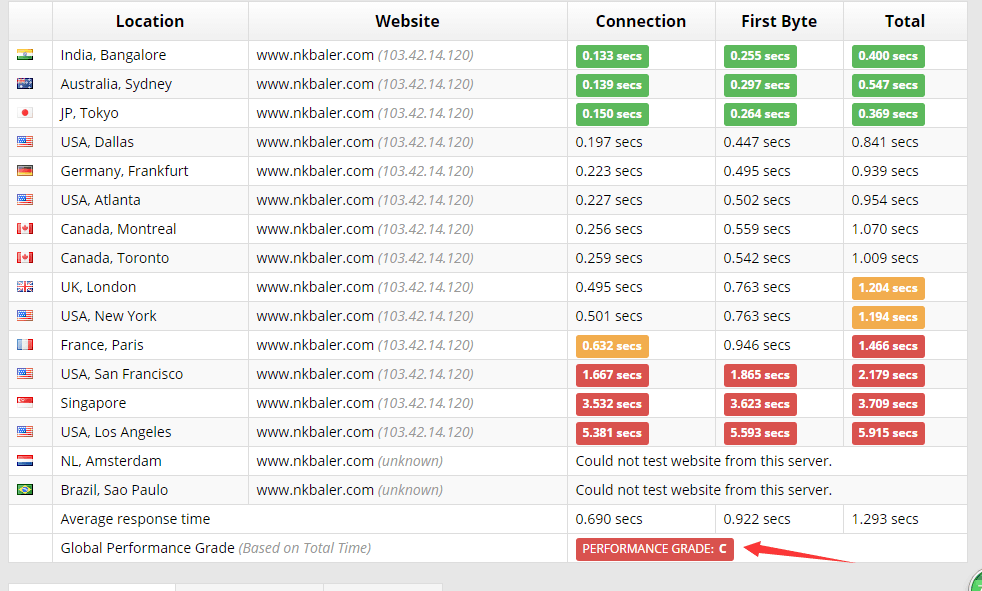Click the 1.667 secs San Francisco connection badge
982x591 pixels.
[612, 375]
